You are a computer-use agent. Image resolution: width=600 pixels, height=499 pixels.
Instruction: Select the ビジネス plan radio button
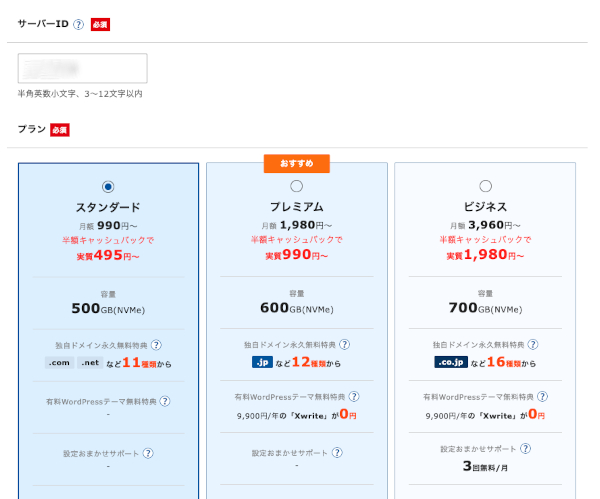485,186
